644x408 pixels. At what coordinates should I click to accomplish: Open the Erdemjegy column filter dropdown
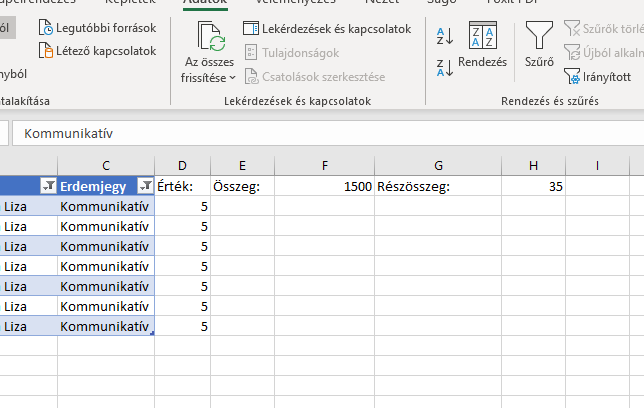[x=144, y=185]
